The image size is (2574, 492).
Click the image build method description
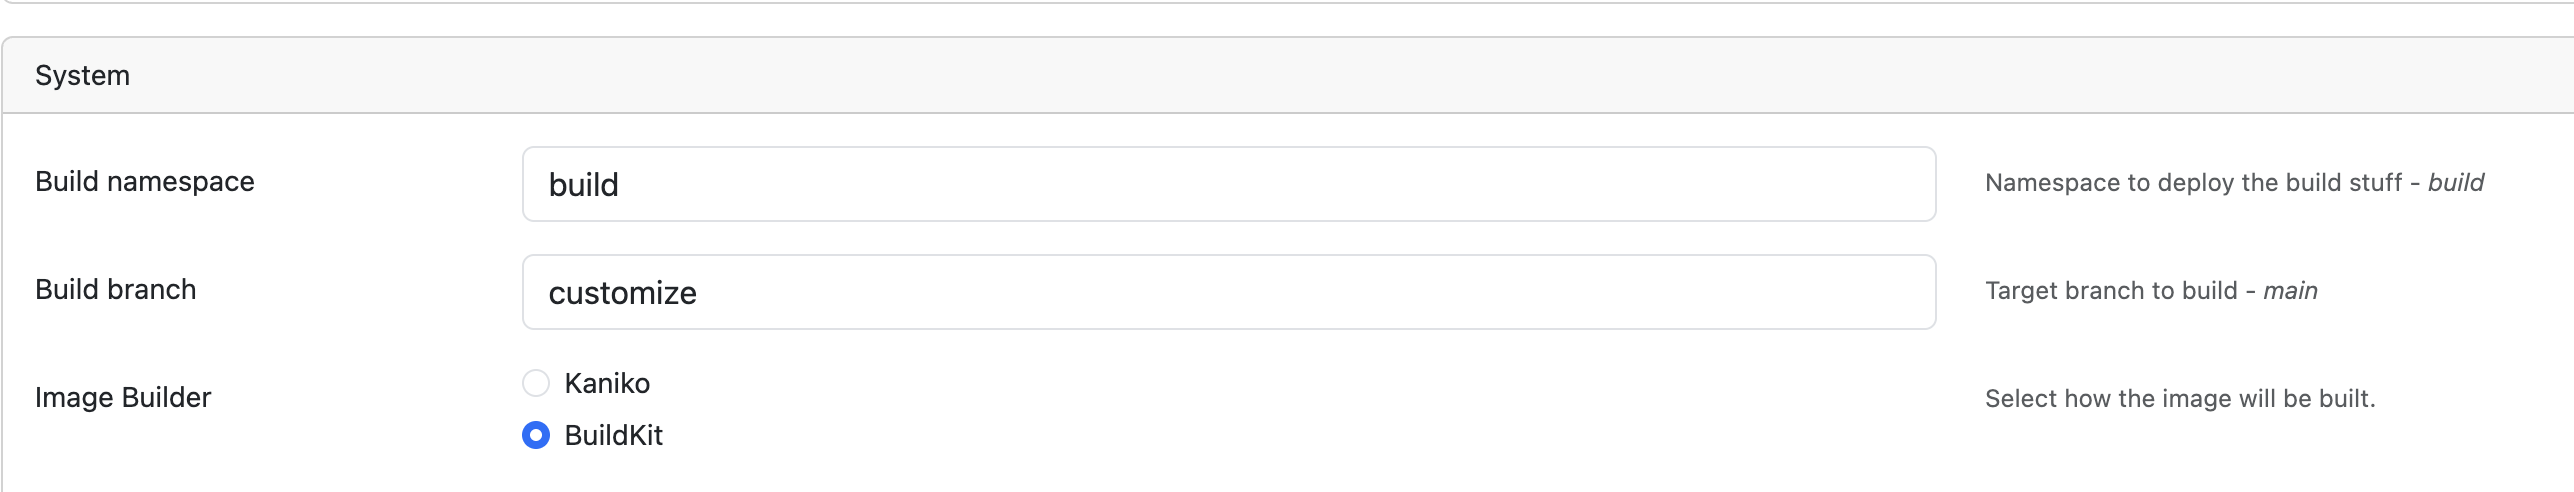point(2179,399)
